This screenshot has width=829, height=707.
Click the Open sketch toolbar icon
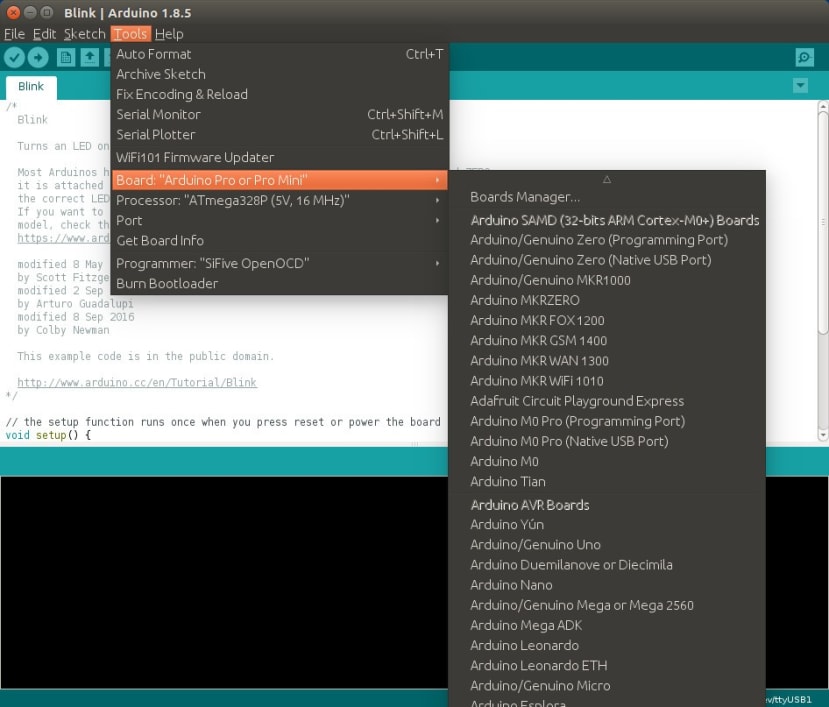point(90,57)
